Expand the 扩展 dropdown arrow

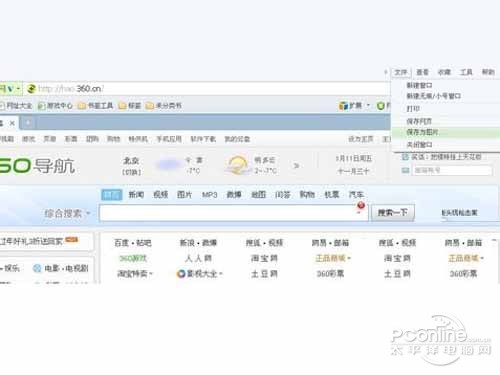(368, 106)
